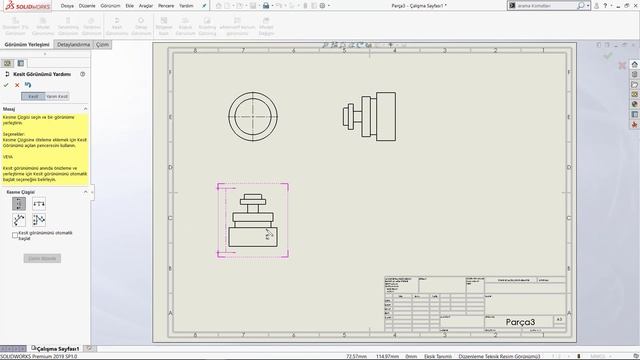640x360 pixels.
Task: Select the auxiliary cutting line type
Action: [19, 220]
